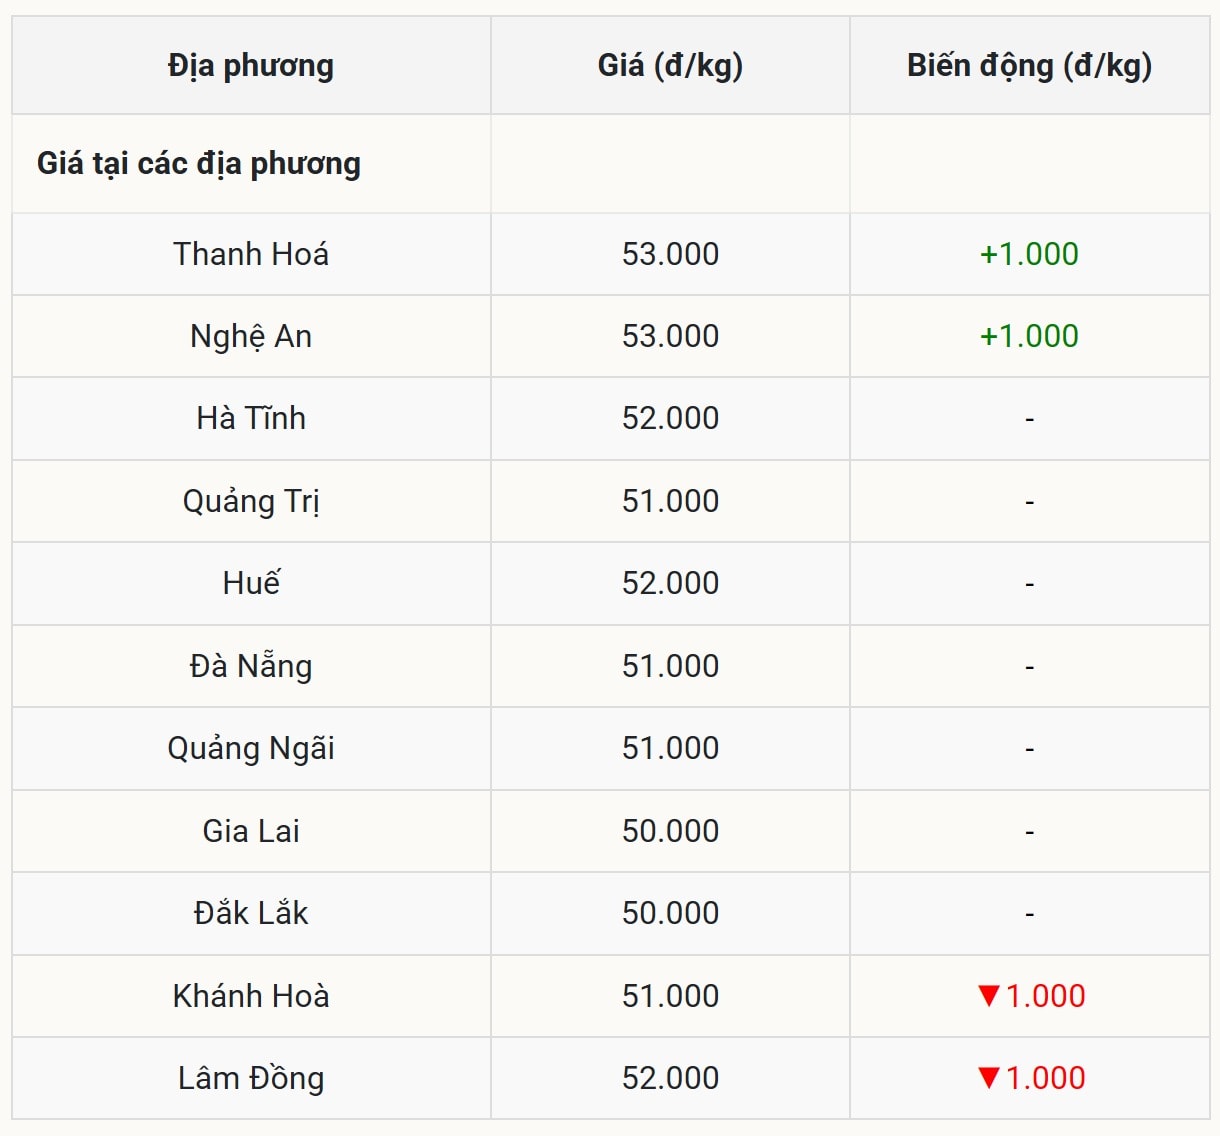This screenshot has height=1136, width=1220.
Task: Click the green +1.000 change for Thanh Hoá
Action: (1029, 254)
